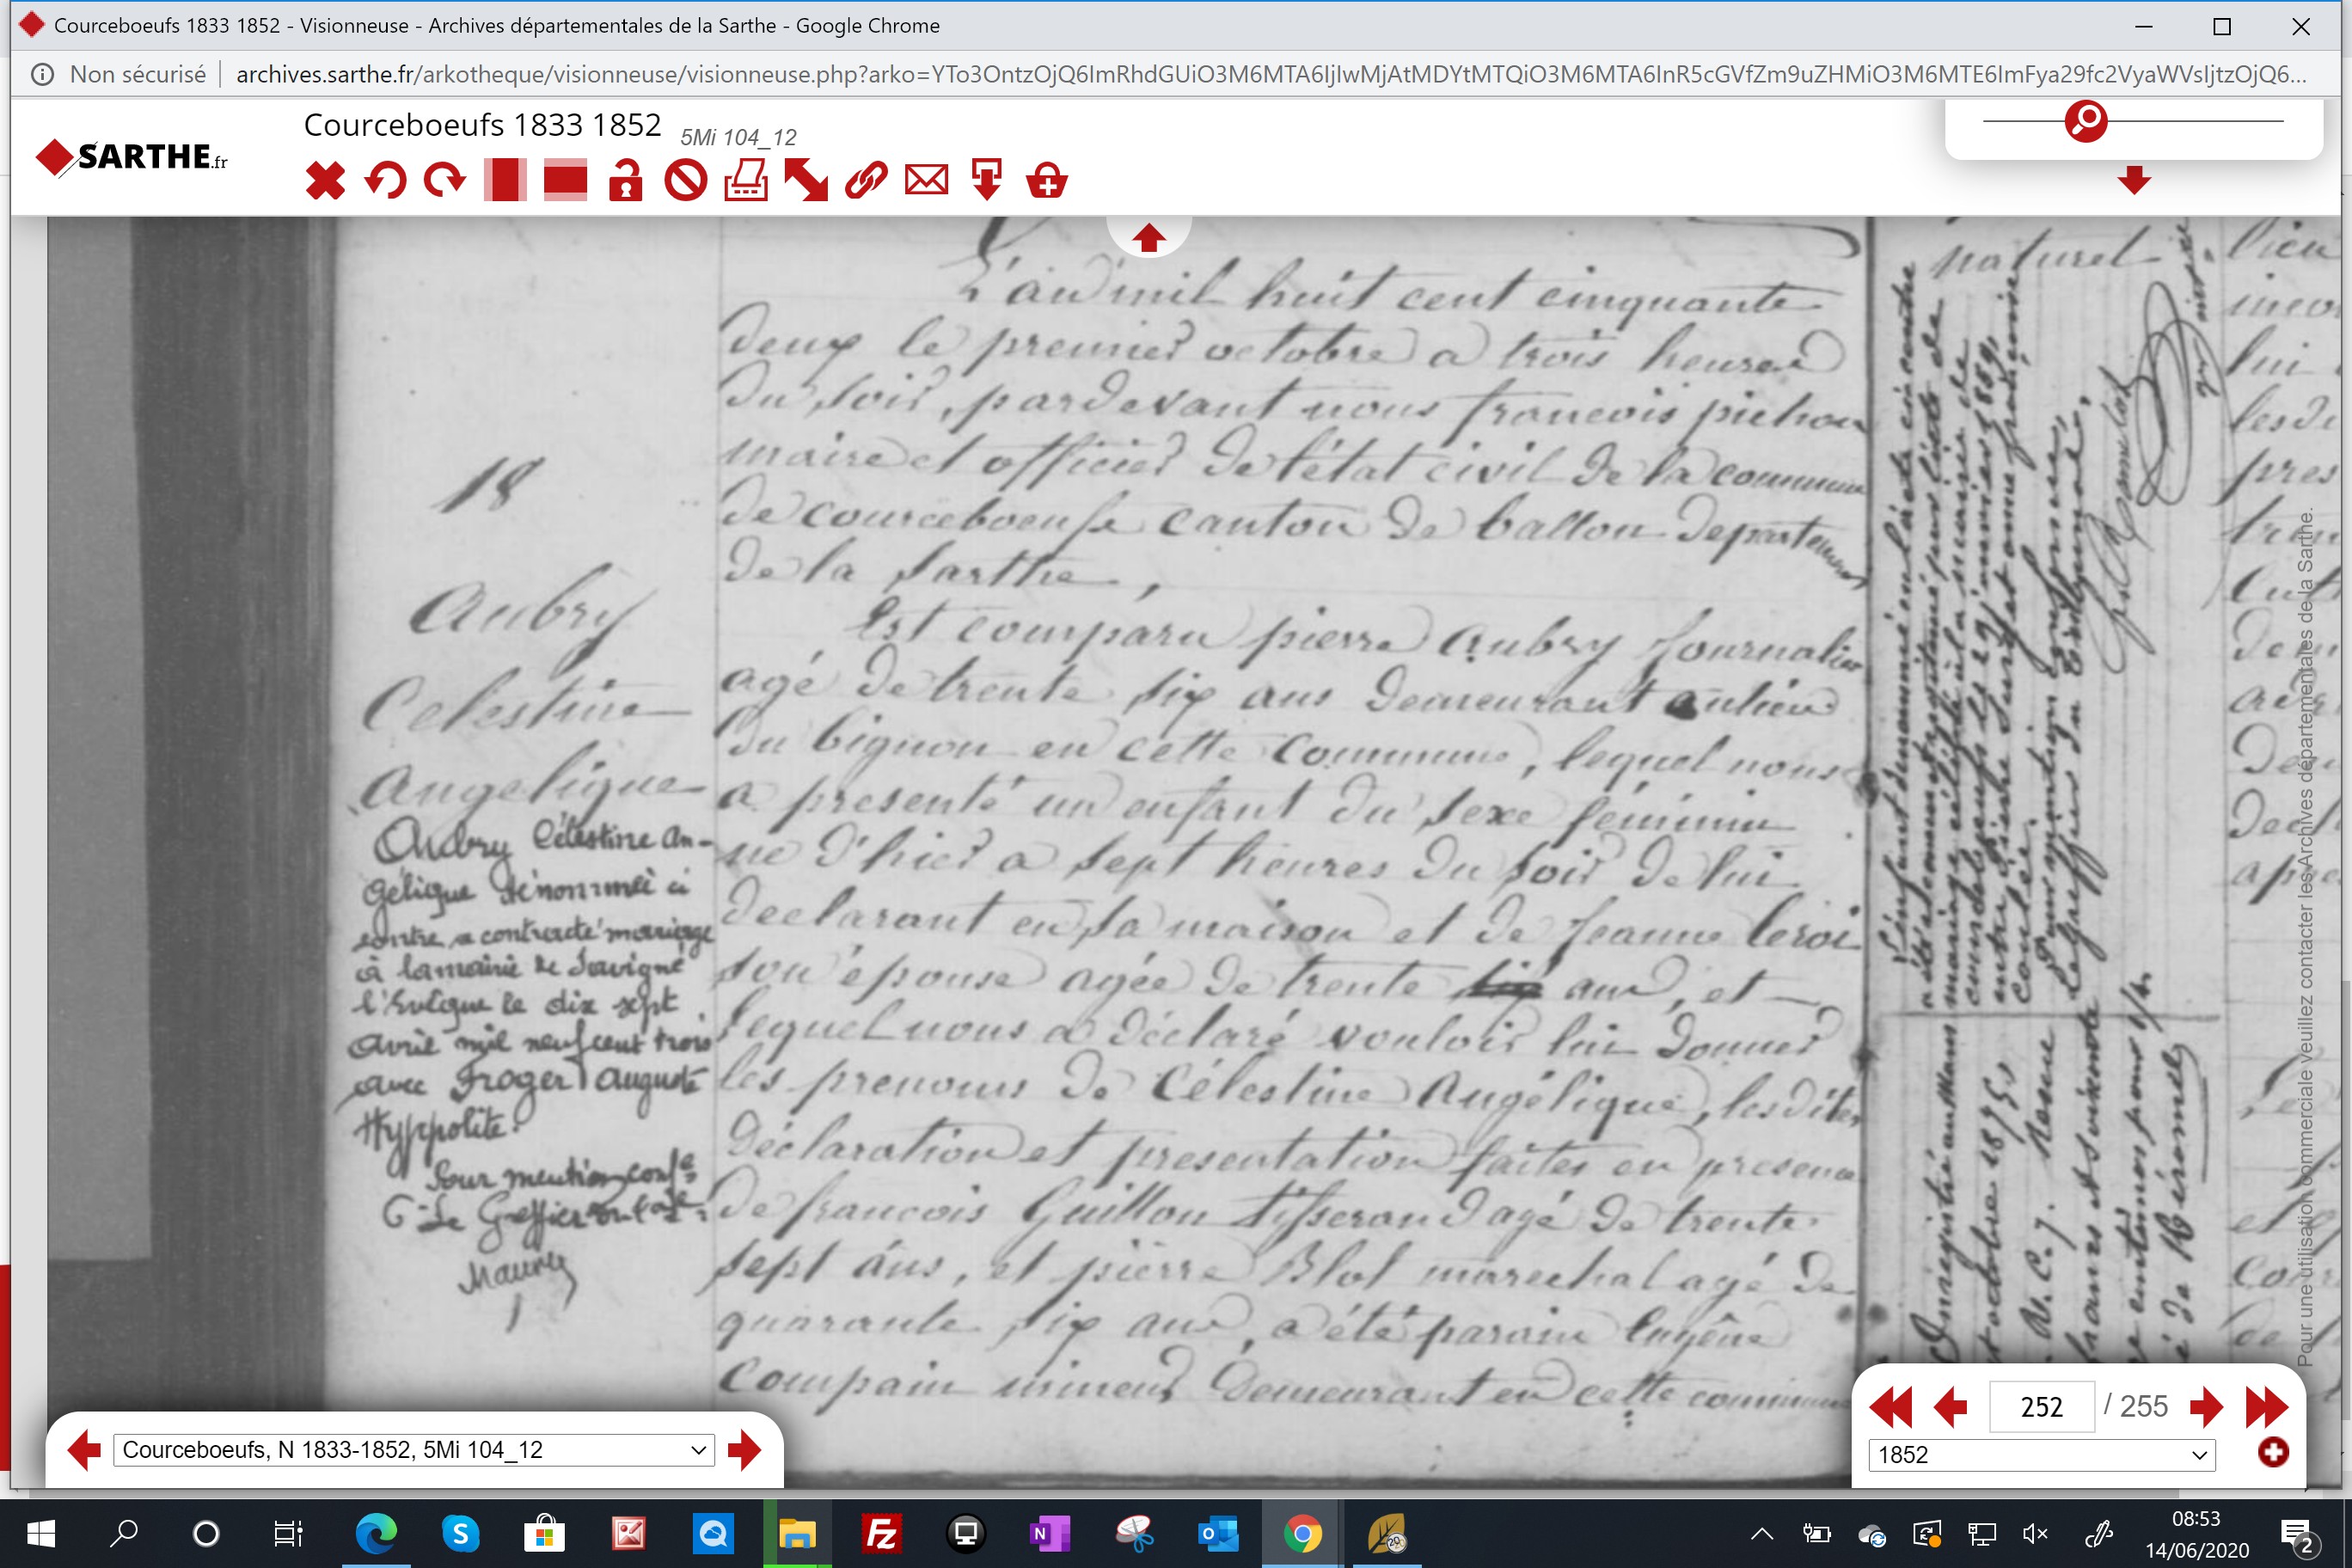Click the page number field showing 252
Screen dimensions: 2352x1568
2041,1407
